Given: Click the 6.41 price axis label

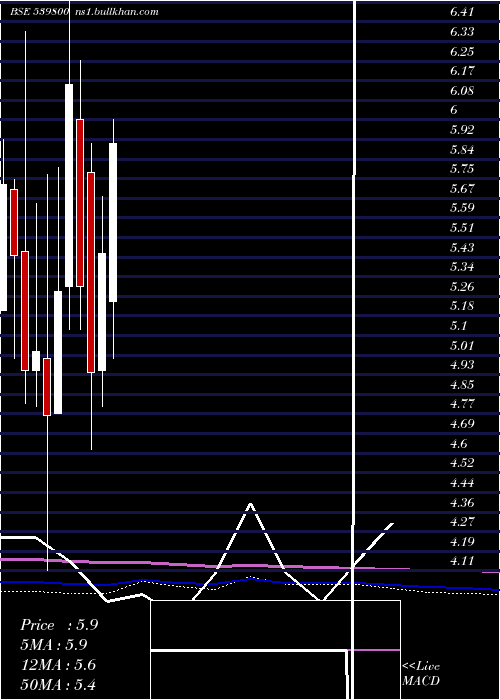Looking at the screenshot, I should click(x=462, y=12).
